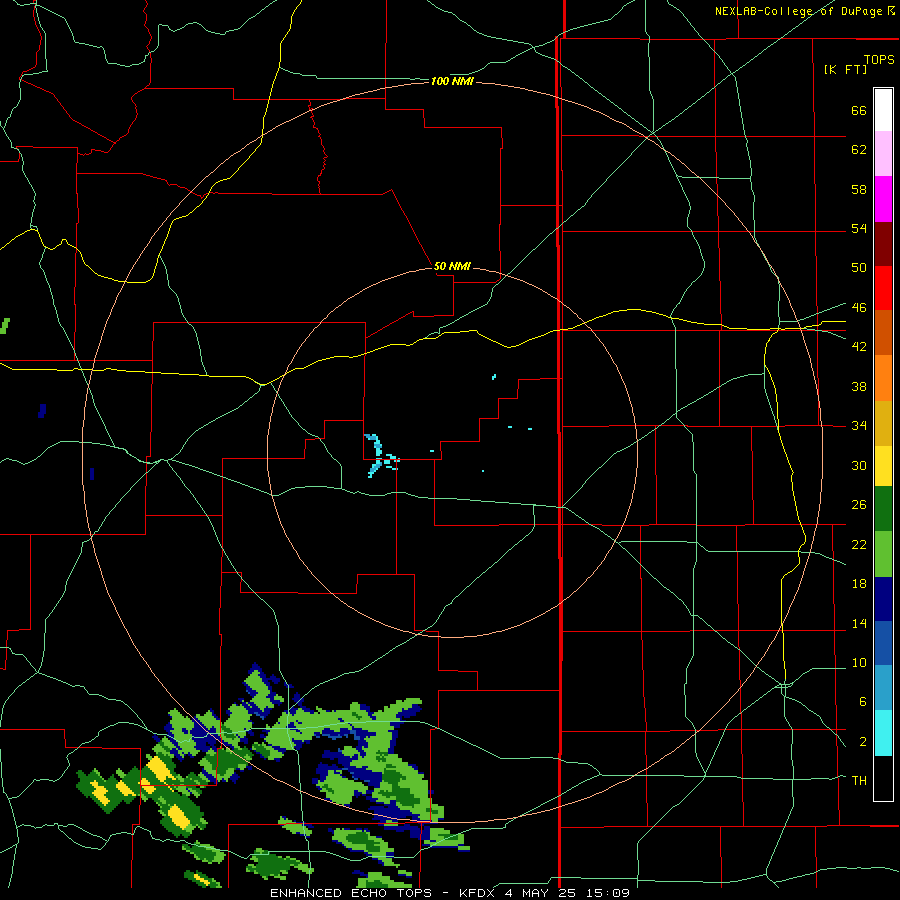Click the yellow legend swatch

[x=883, y=465]
